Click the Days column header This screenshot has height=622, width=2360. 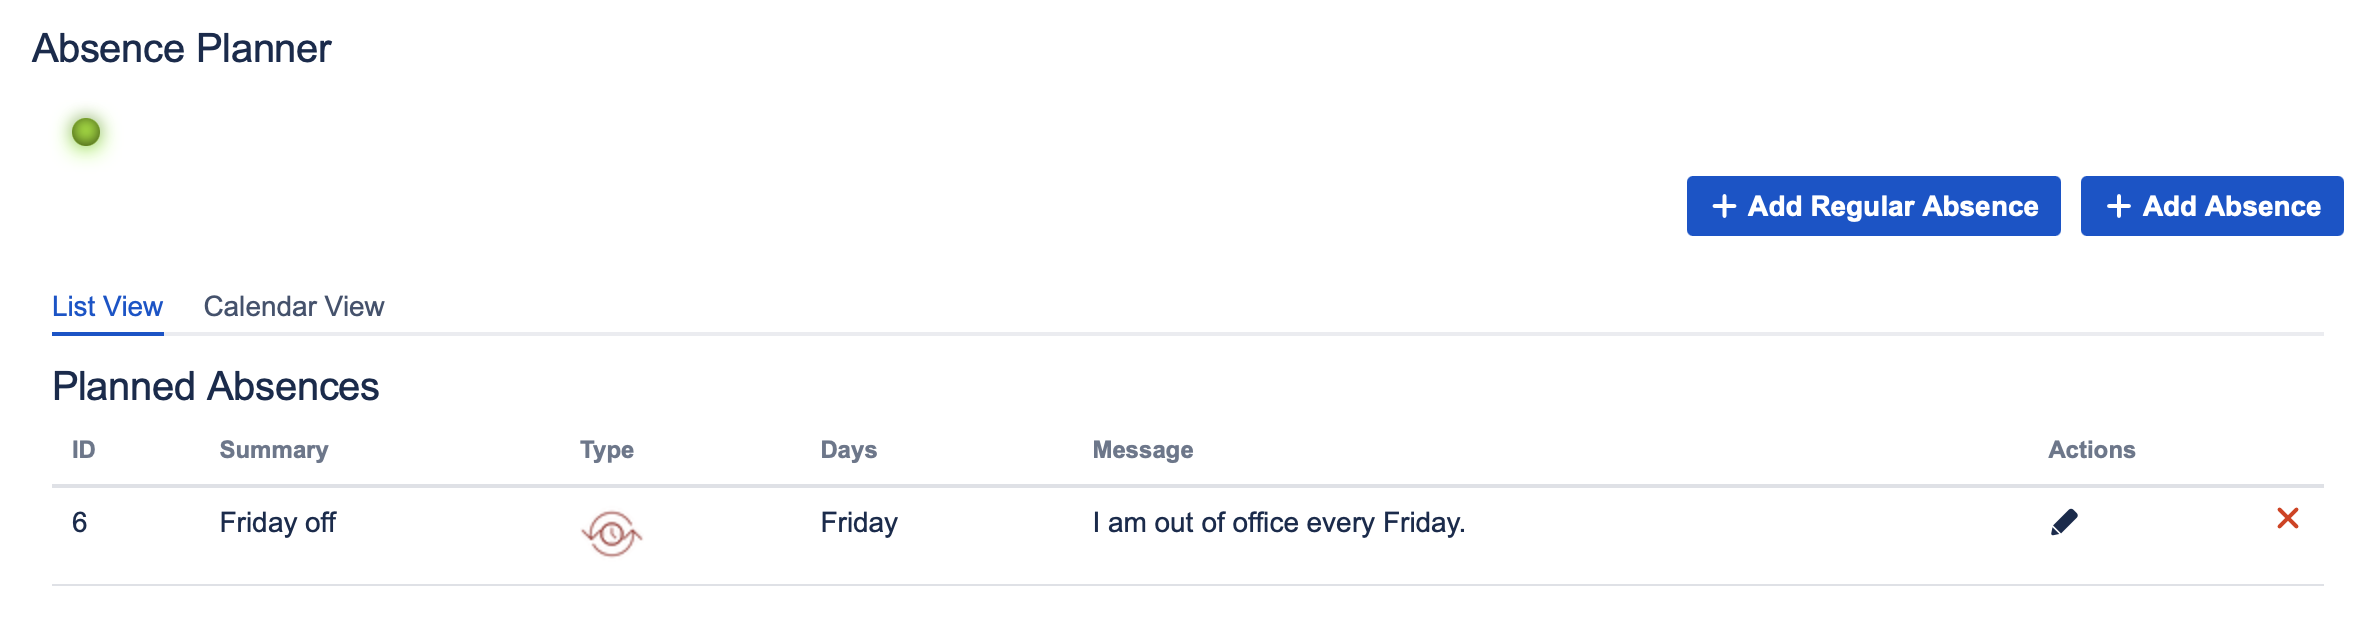[849, 450]
